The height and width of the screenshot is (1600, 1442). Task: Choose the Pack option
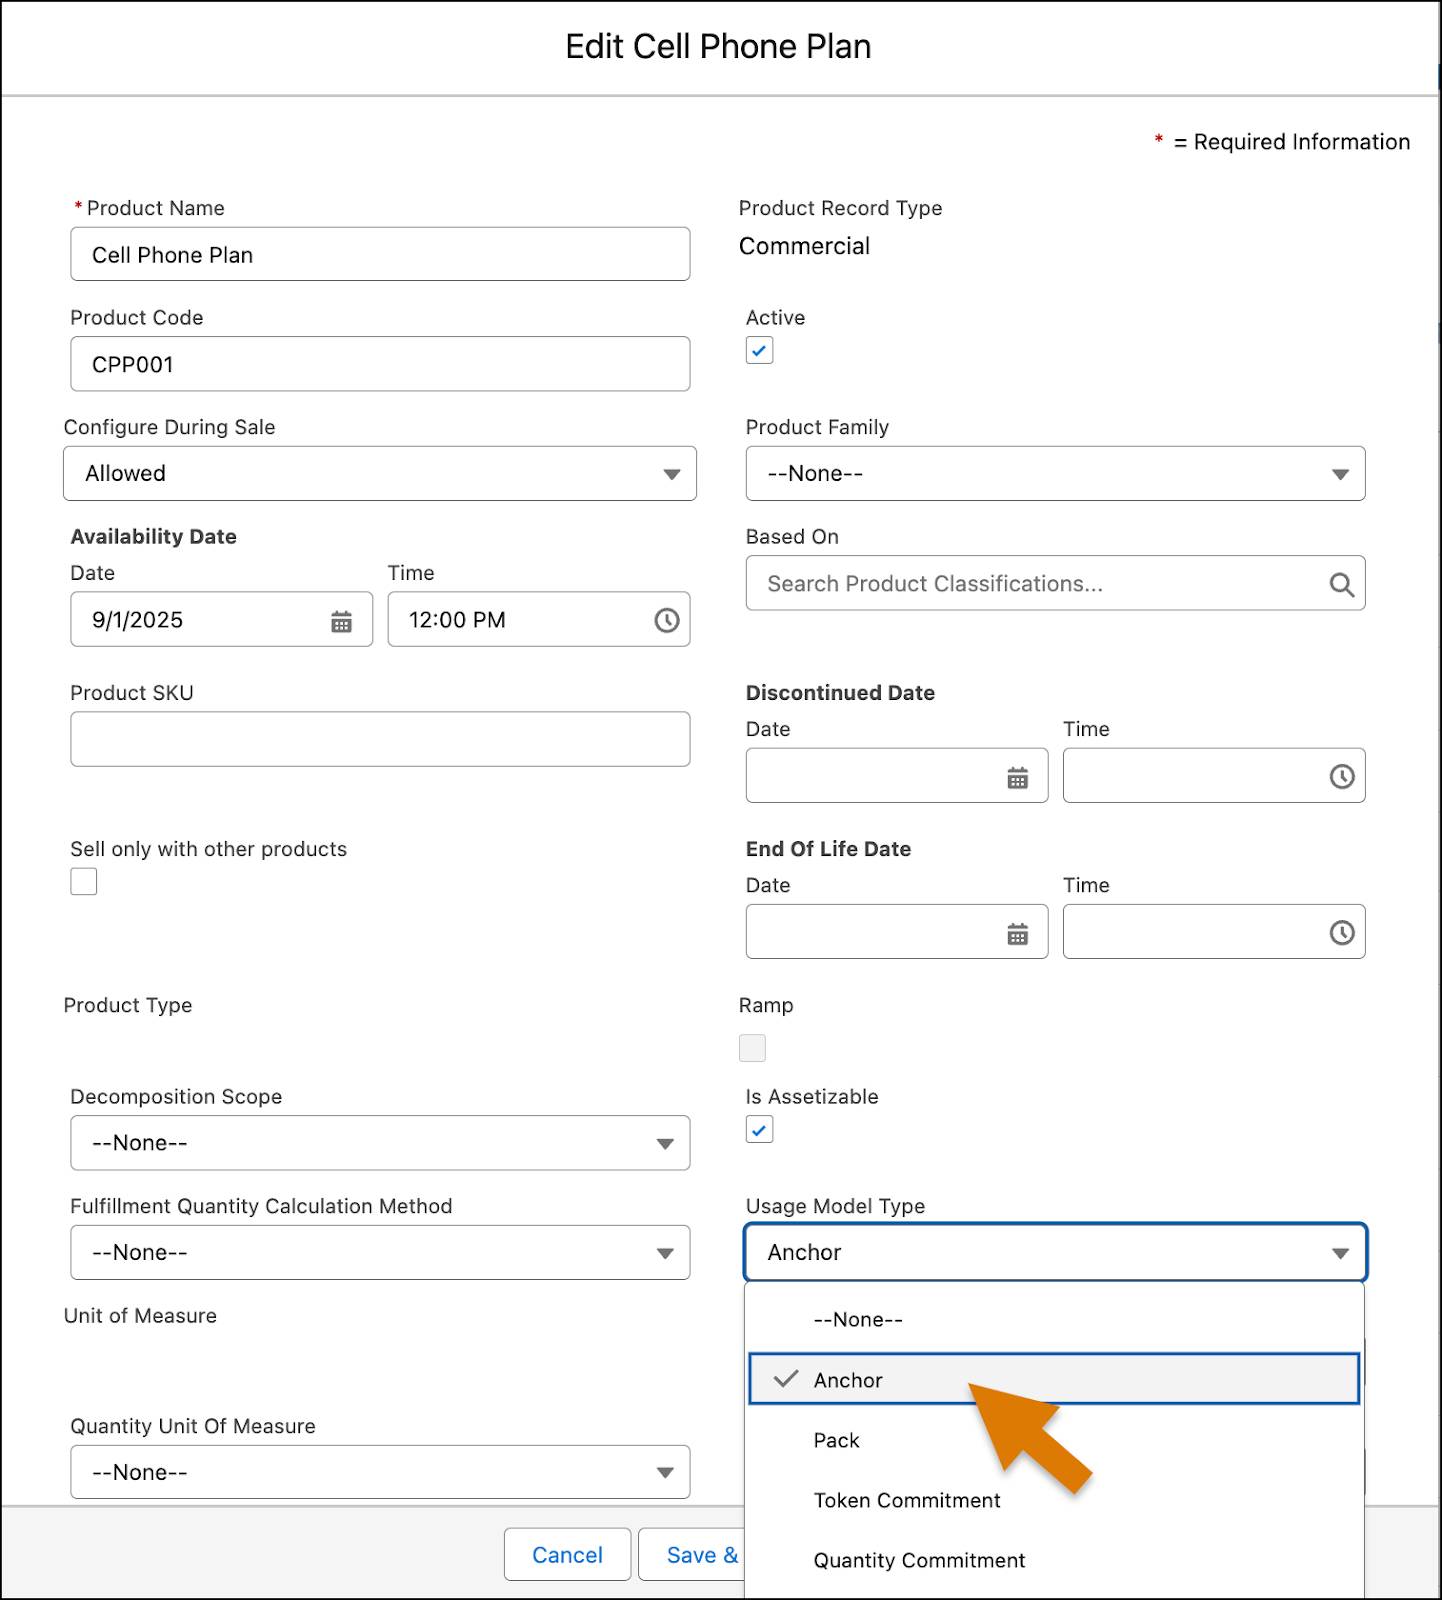[x=1055, y=1440]
